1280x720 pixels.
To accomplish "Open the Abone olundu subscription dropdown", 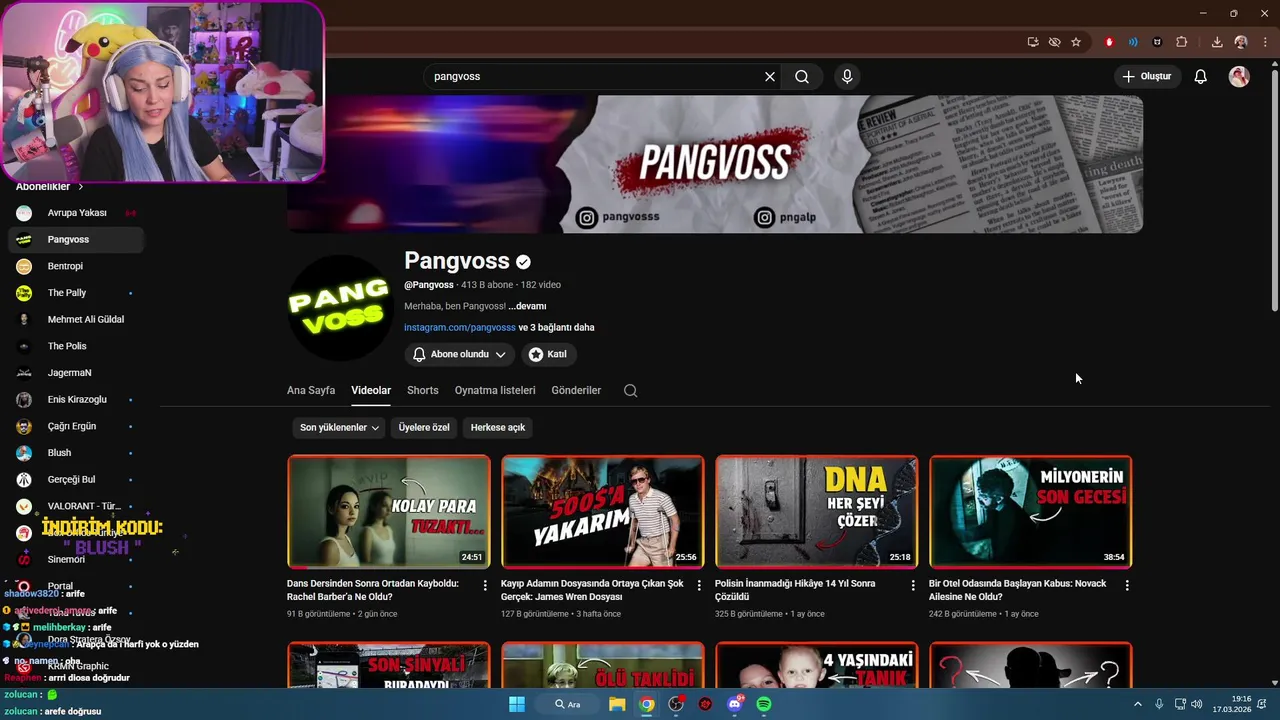I will click(x=460, y=354).
